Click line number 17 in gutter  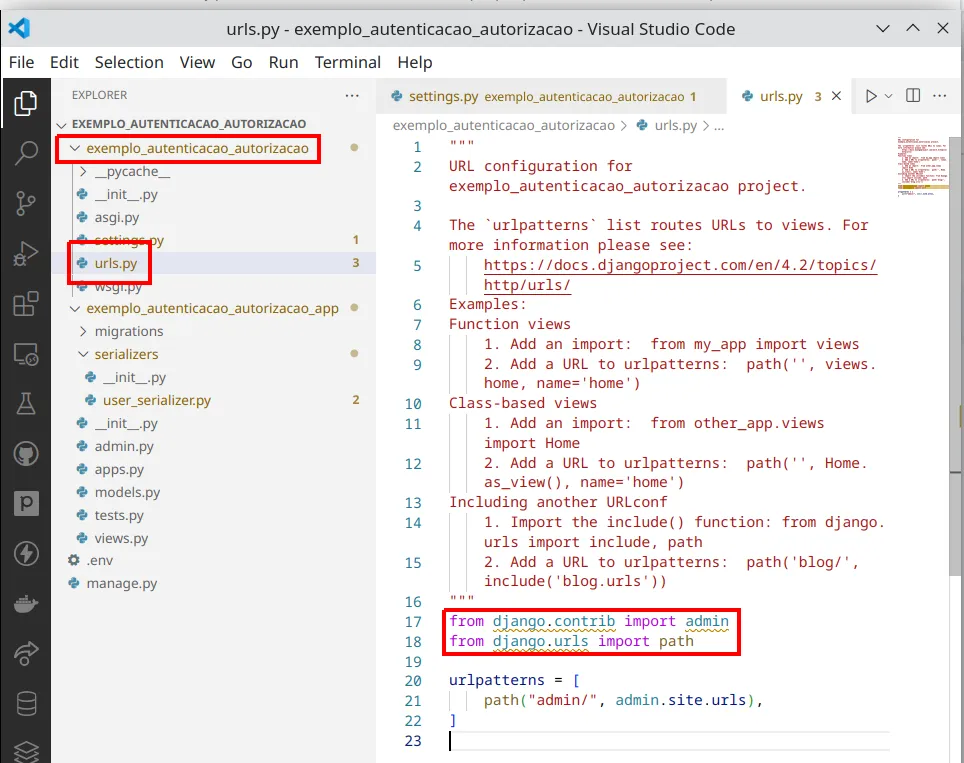413,622
